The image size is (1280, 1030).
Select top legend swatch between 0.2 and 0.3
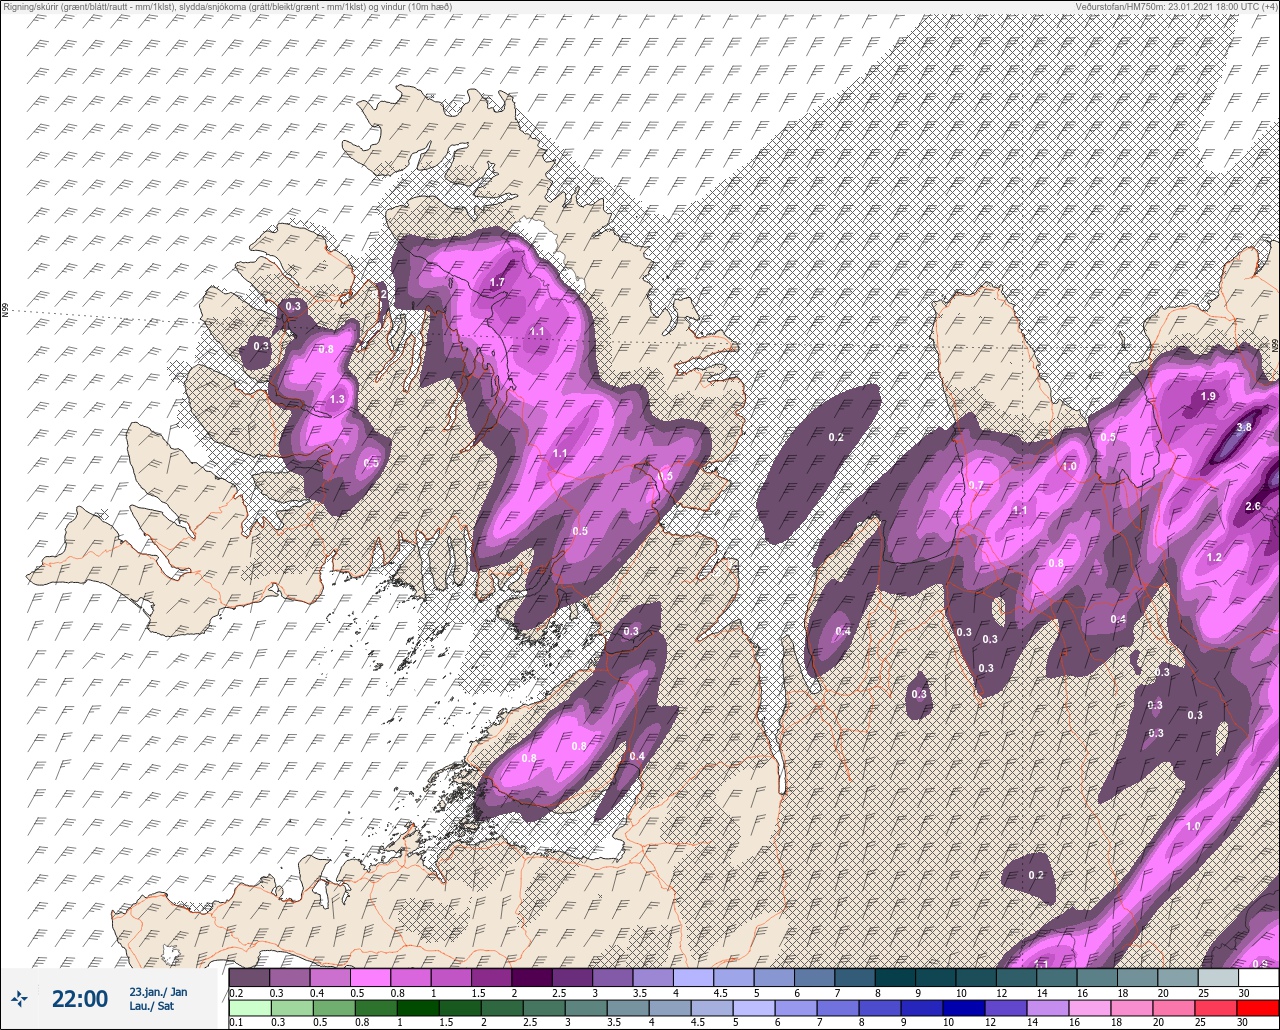click(249, 977)
